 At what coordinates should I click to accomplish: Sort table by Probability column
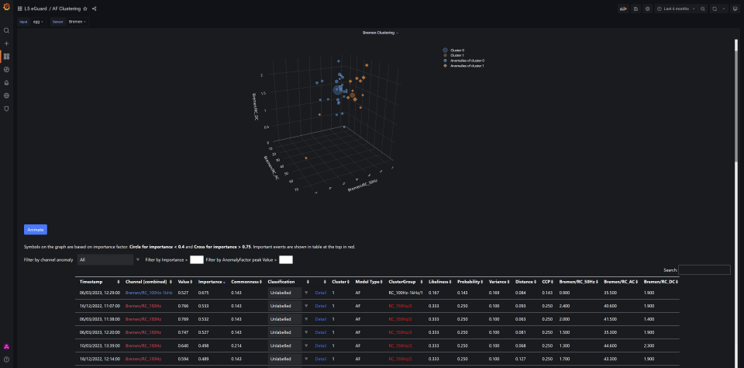(x=471, y=282)
